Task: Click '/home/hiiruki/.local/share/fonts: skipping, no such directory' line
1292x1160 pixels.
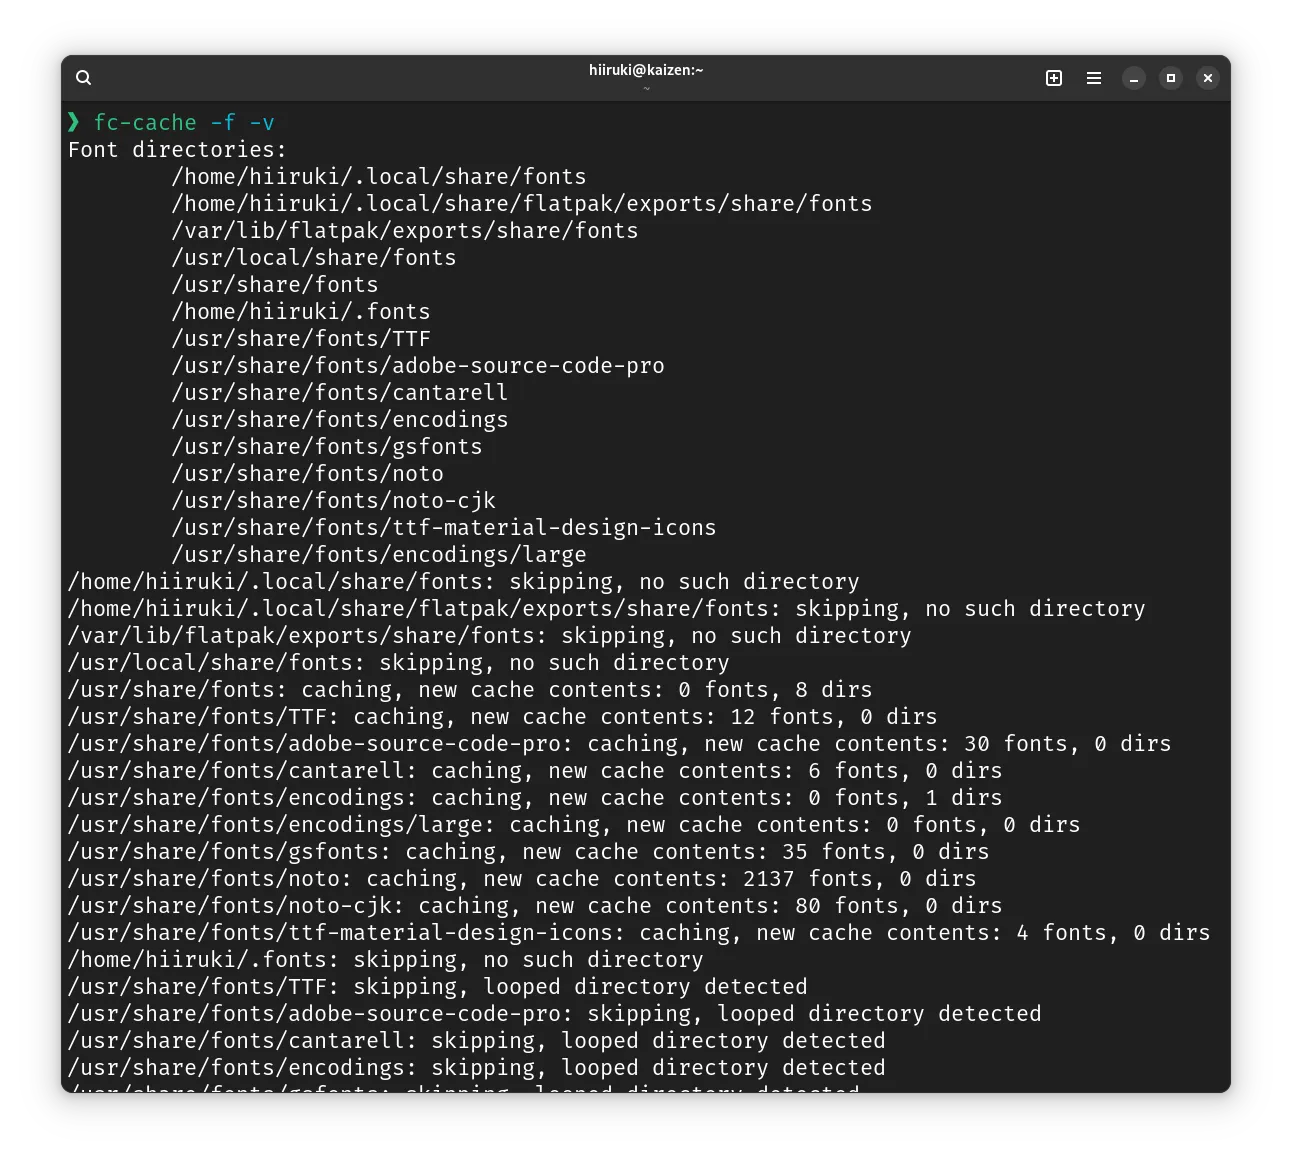Action: pyautogui.click(x=463, y=582)
